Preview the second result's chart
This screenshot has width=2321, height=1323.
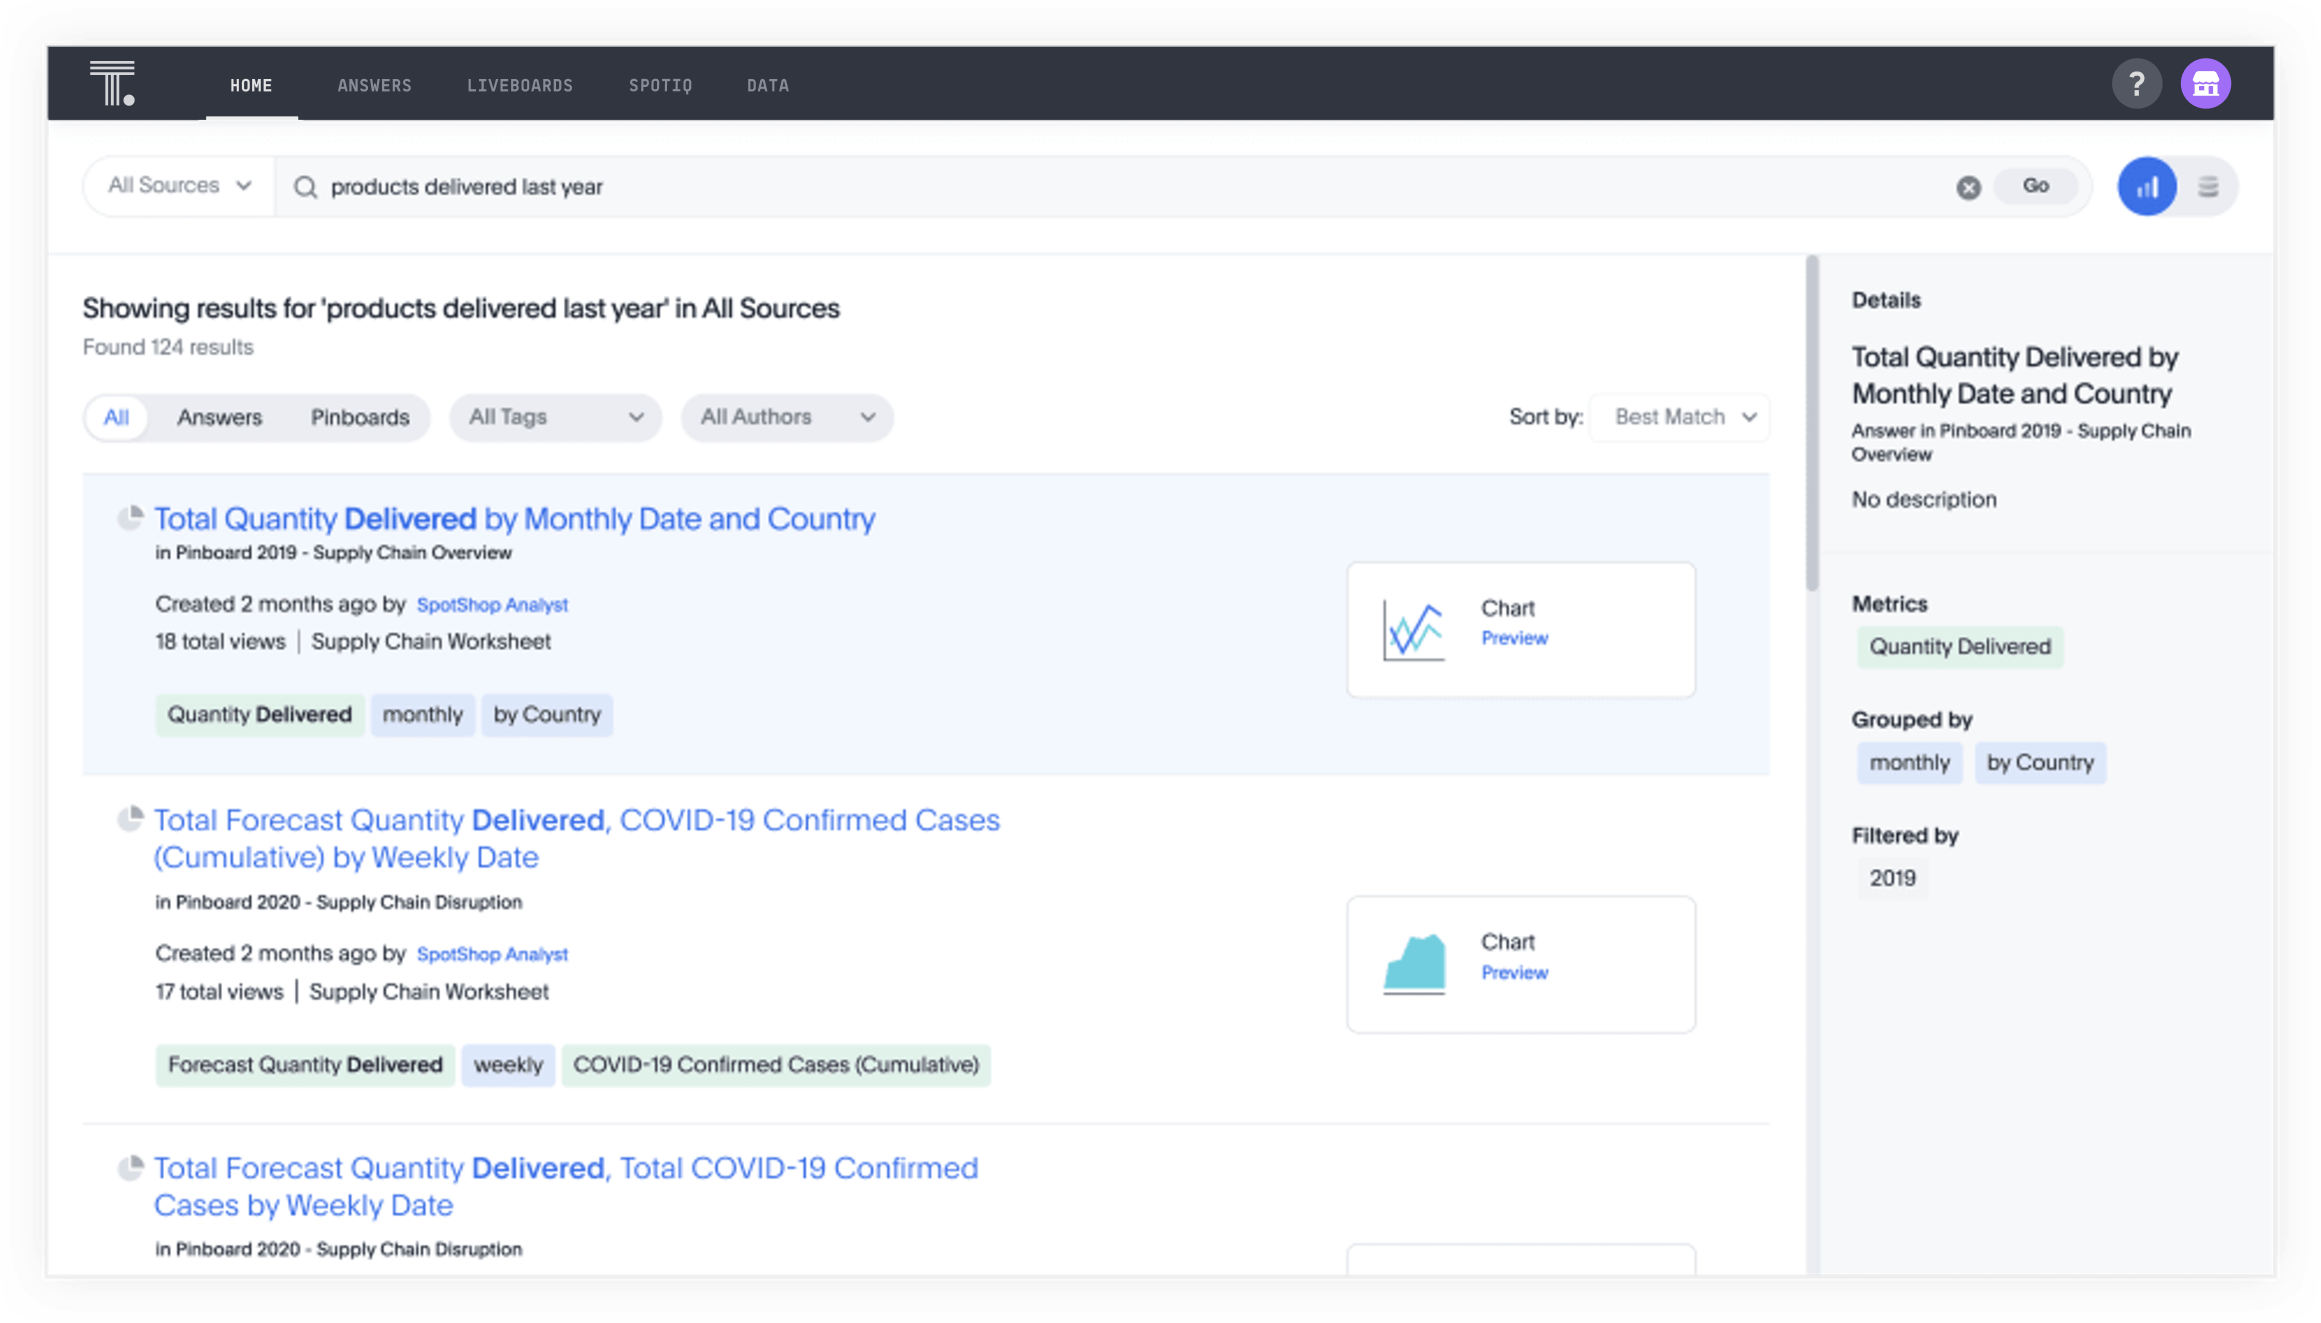tap(1514, 972)
